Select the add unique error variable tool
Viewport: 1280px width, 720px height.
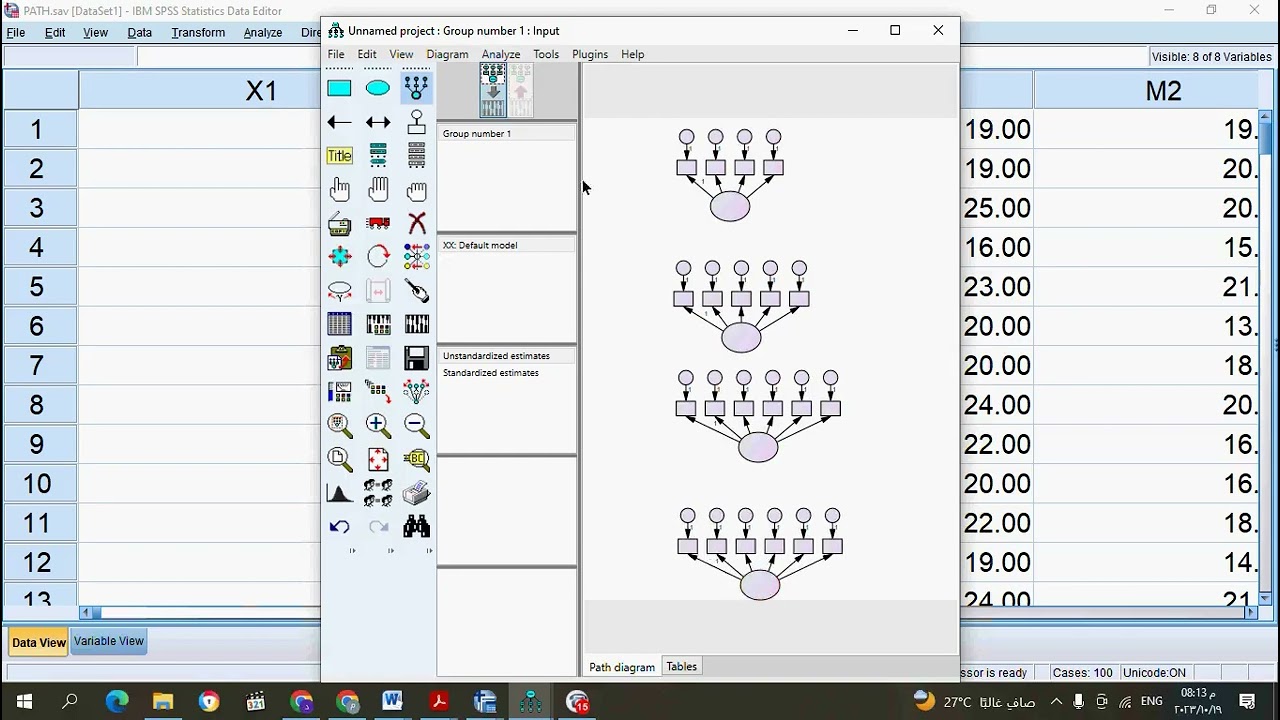coord(416,122)
